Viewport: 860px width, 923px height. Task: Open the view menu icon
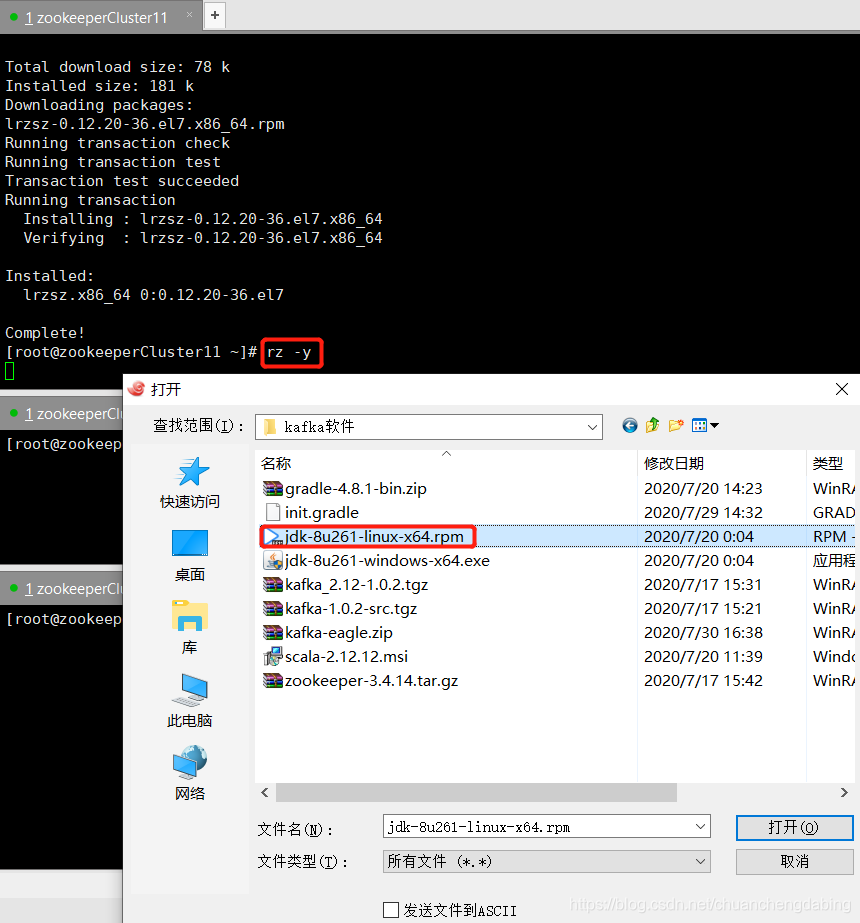pos(705,426)
